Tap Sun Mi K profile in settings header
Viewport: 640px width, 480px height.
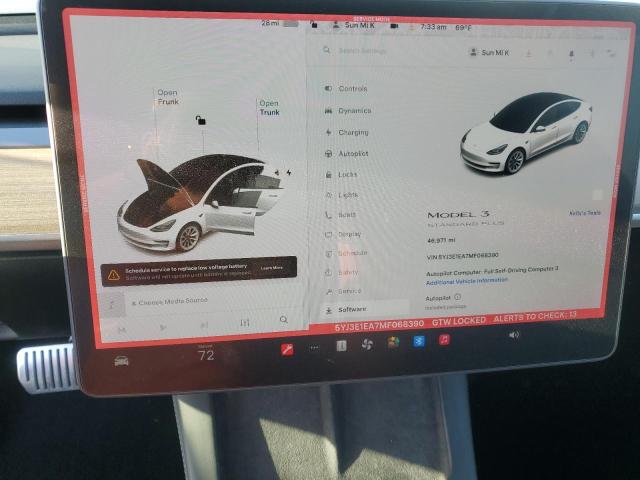[x=490, y=53]
